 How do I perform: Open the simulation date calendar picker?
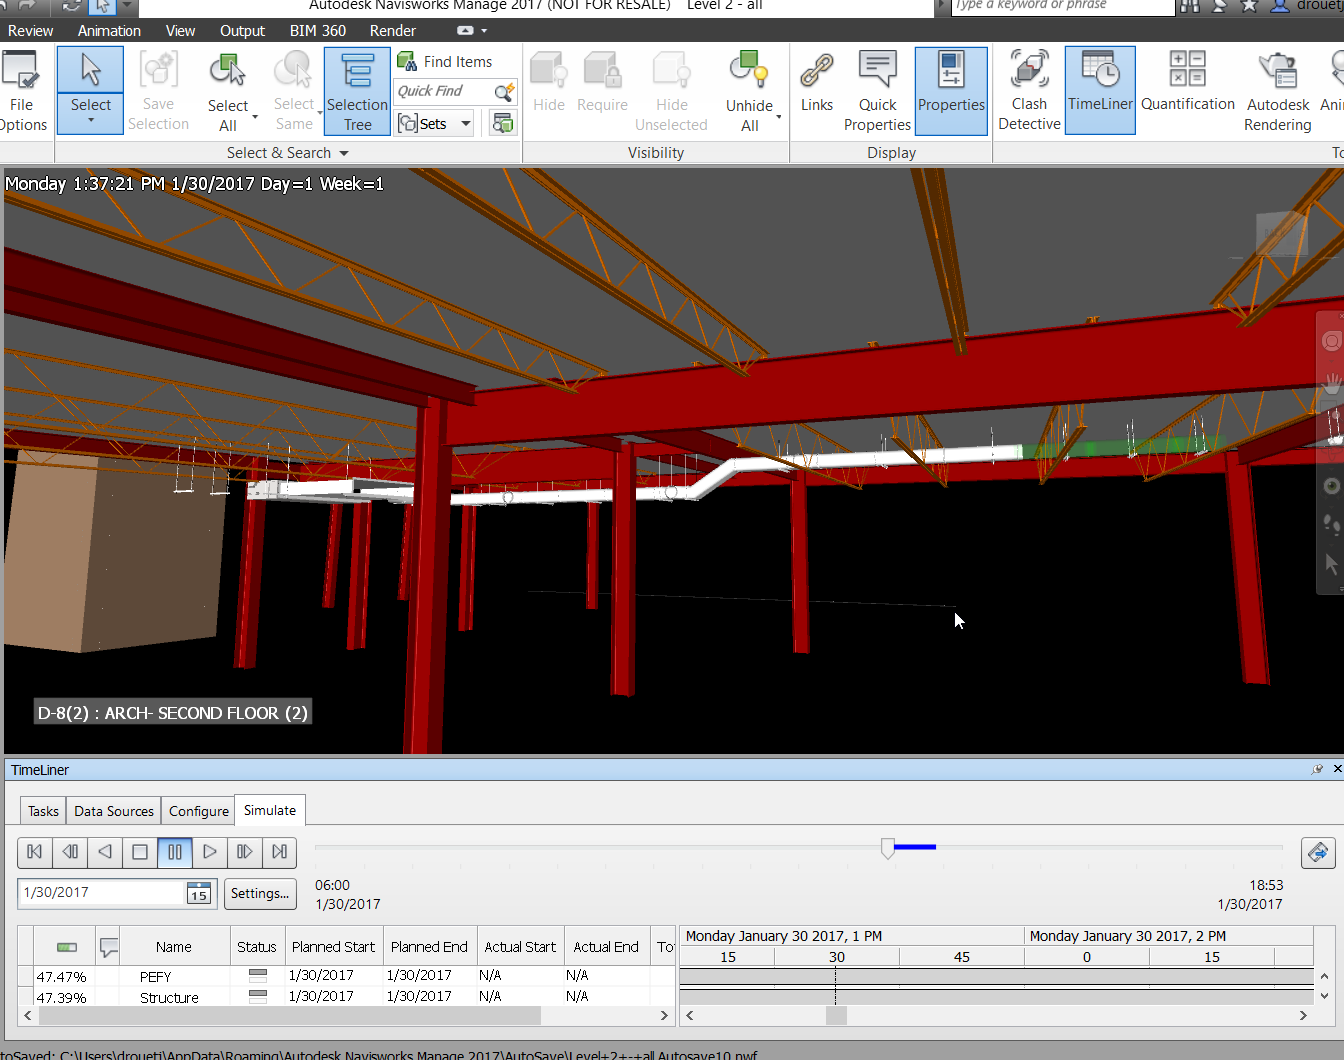pos(201,893)
